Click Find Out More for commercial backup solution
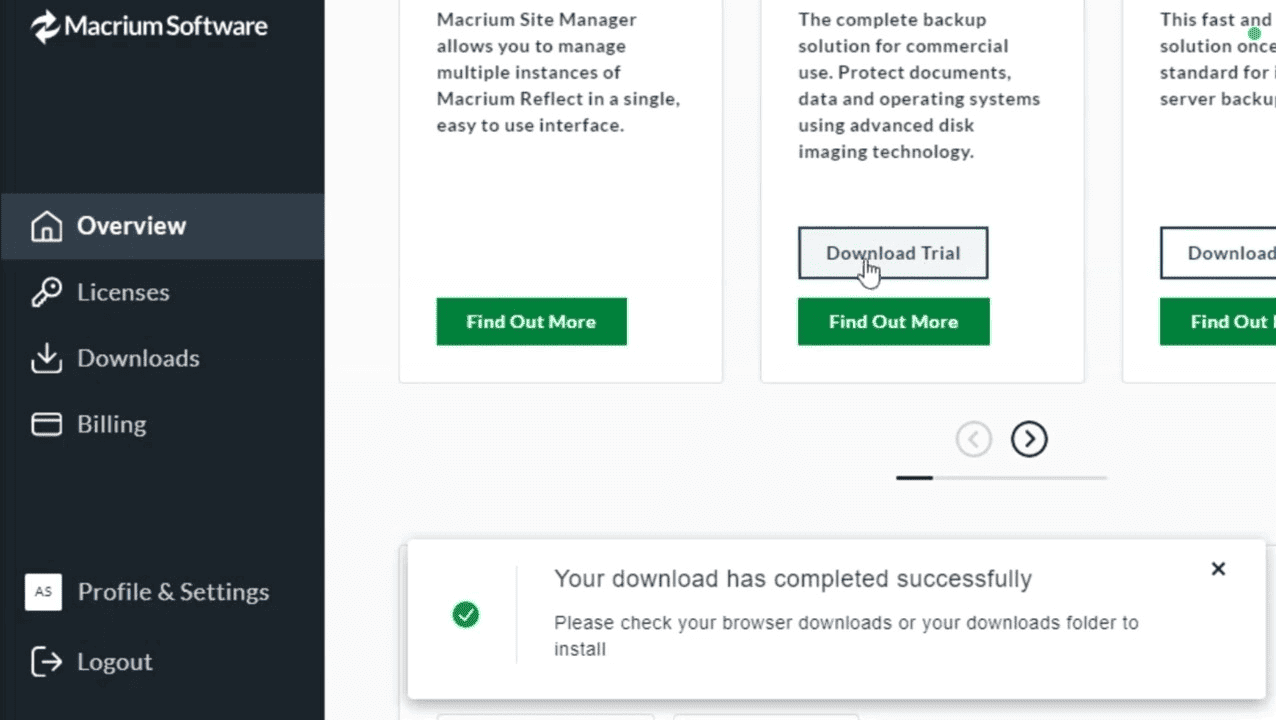 pyautogui.click(x=894, y=322)
